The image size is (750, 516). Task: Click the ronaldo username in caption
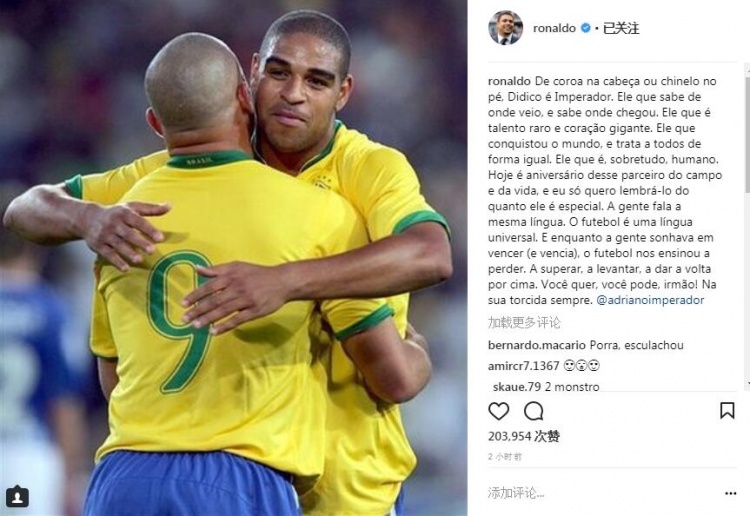(x=509, y=81)
